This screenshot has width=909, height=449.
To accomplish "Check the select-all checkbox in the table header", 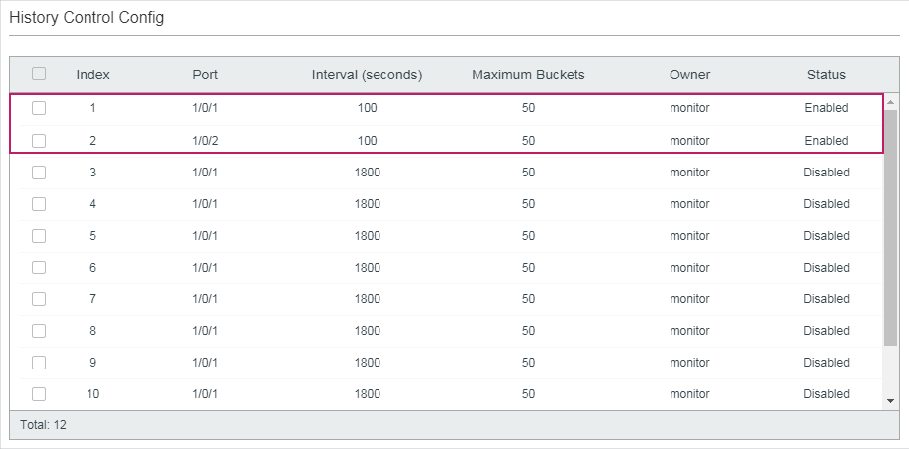I will click(x=39, y=74).
